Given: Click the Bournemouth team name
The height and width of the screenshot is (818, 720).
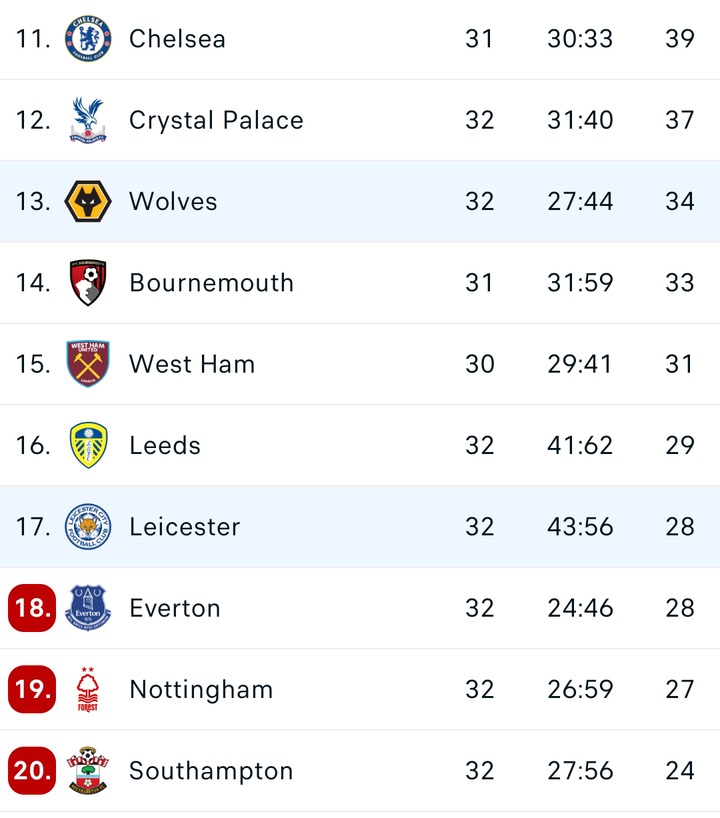Looking at the screenshot, I should point(211,282).
